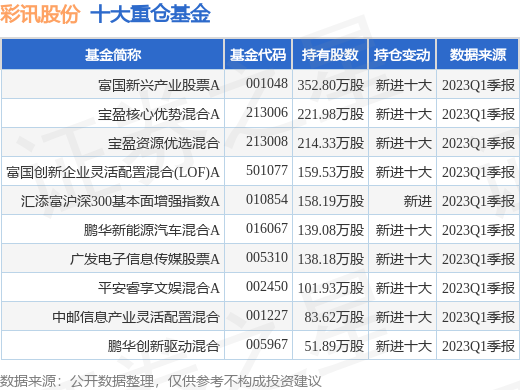
Task: Click the 彩讯股份 title text
Action: point(40,14)
